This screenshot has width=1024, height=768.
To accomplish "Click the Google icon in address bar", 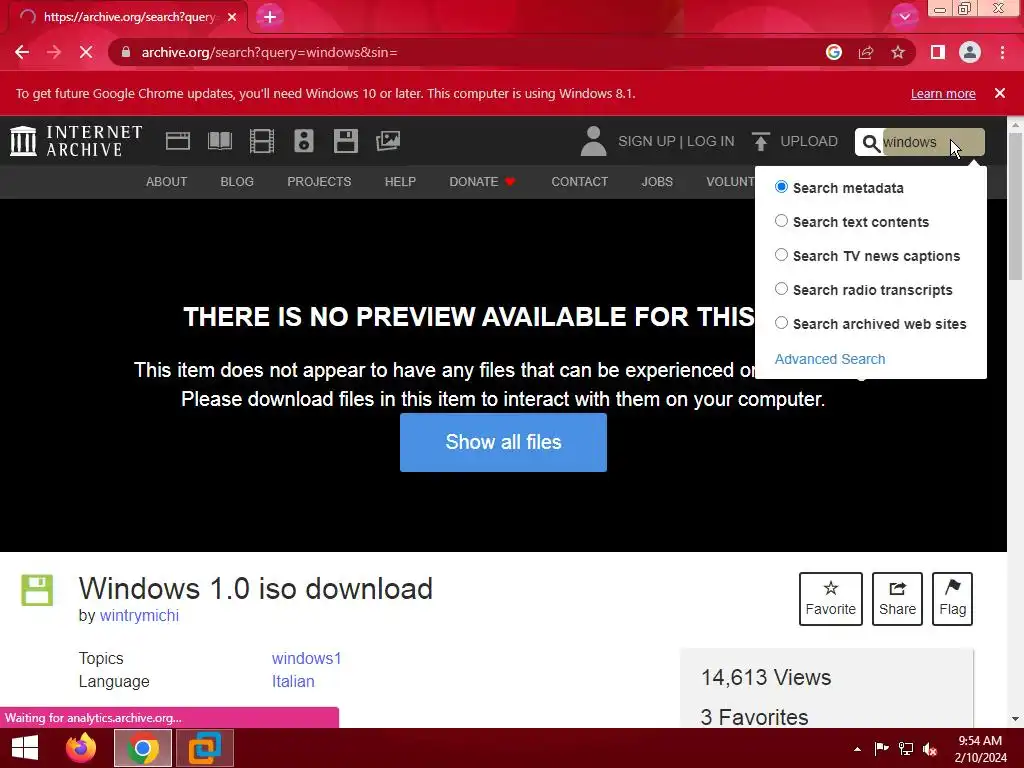I will [x=833, y=52].
